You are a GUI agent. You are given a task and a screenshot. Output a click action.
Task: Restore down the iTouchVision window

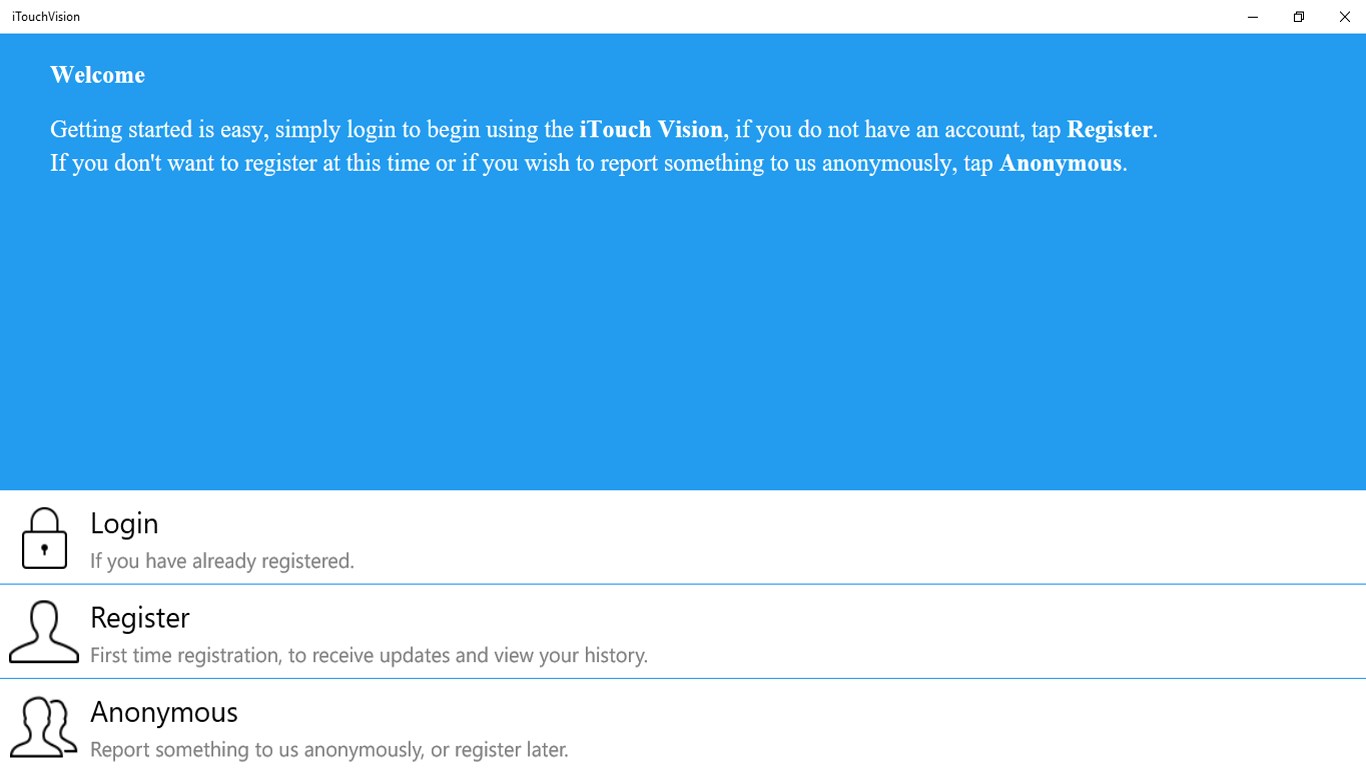point(1298,17)
